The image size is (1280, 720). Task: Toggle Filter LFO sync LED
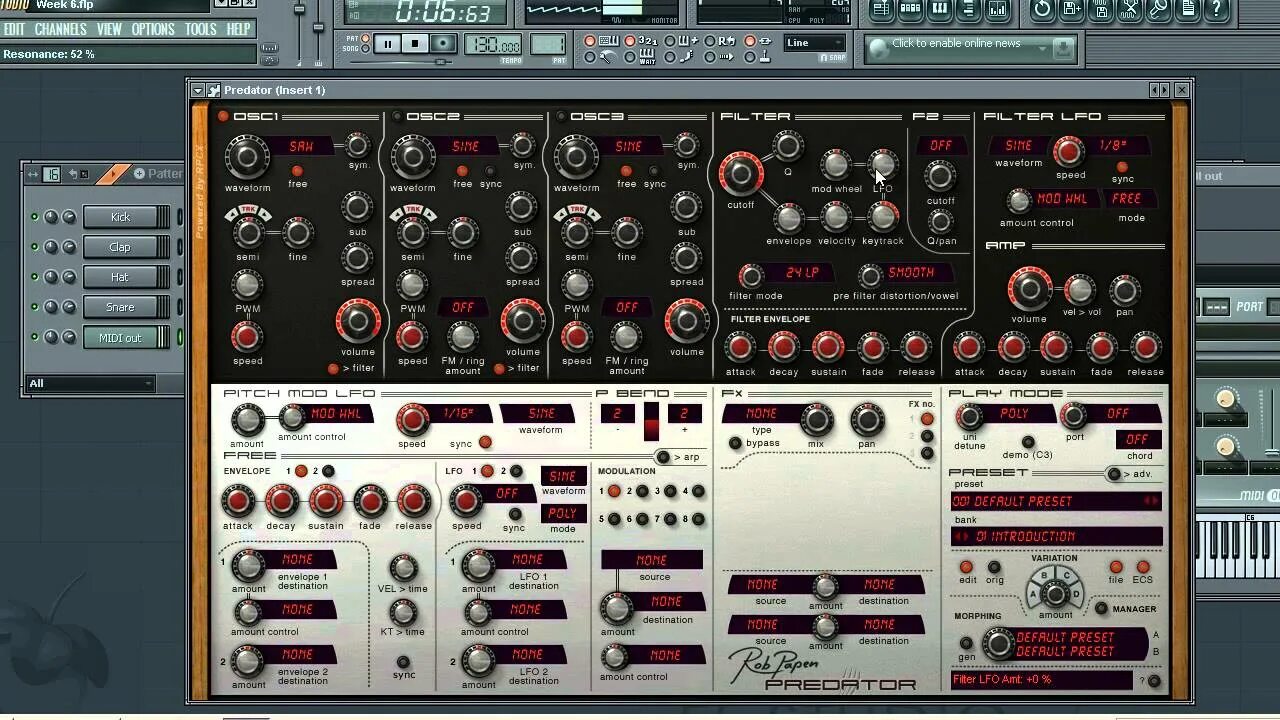point(1122,167)
